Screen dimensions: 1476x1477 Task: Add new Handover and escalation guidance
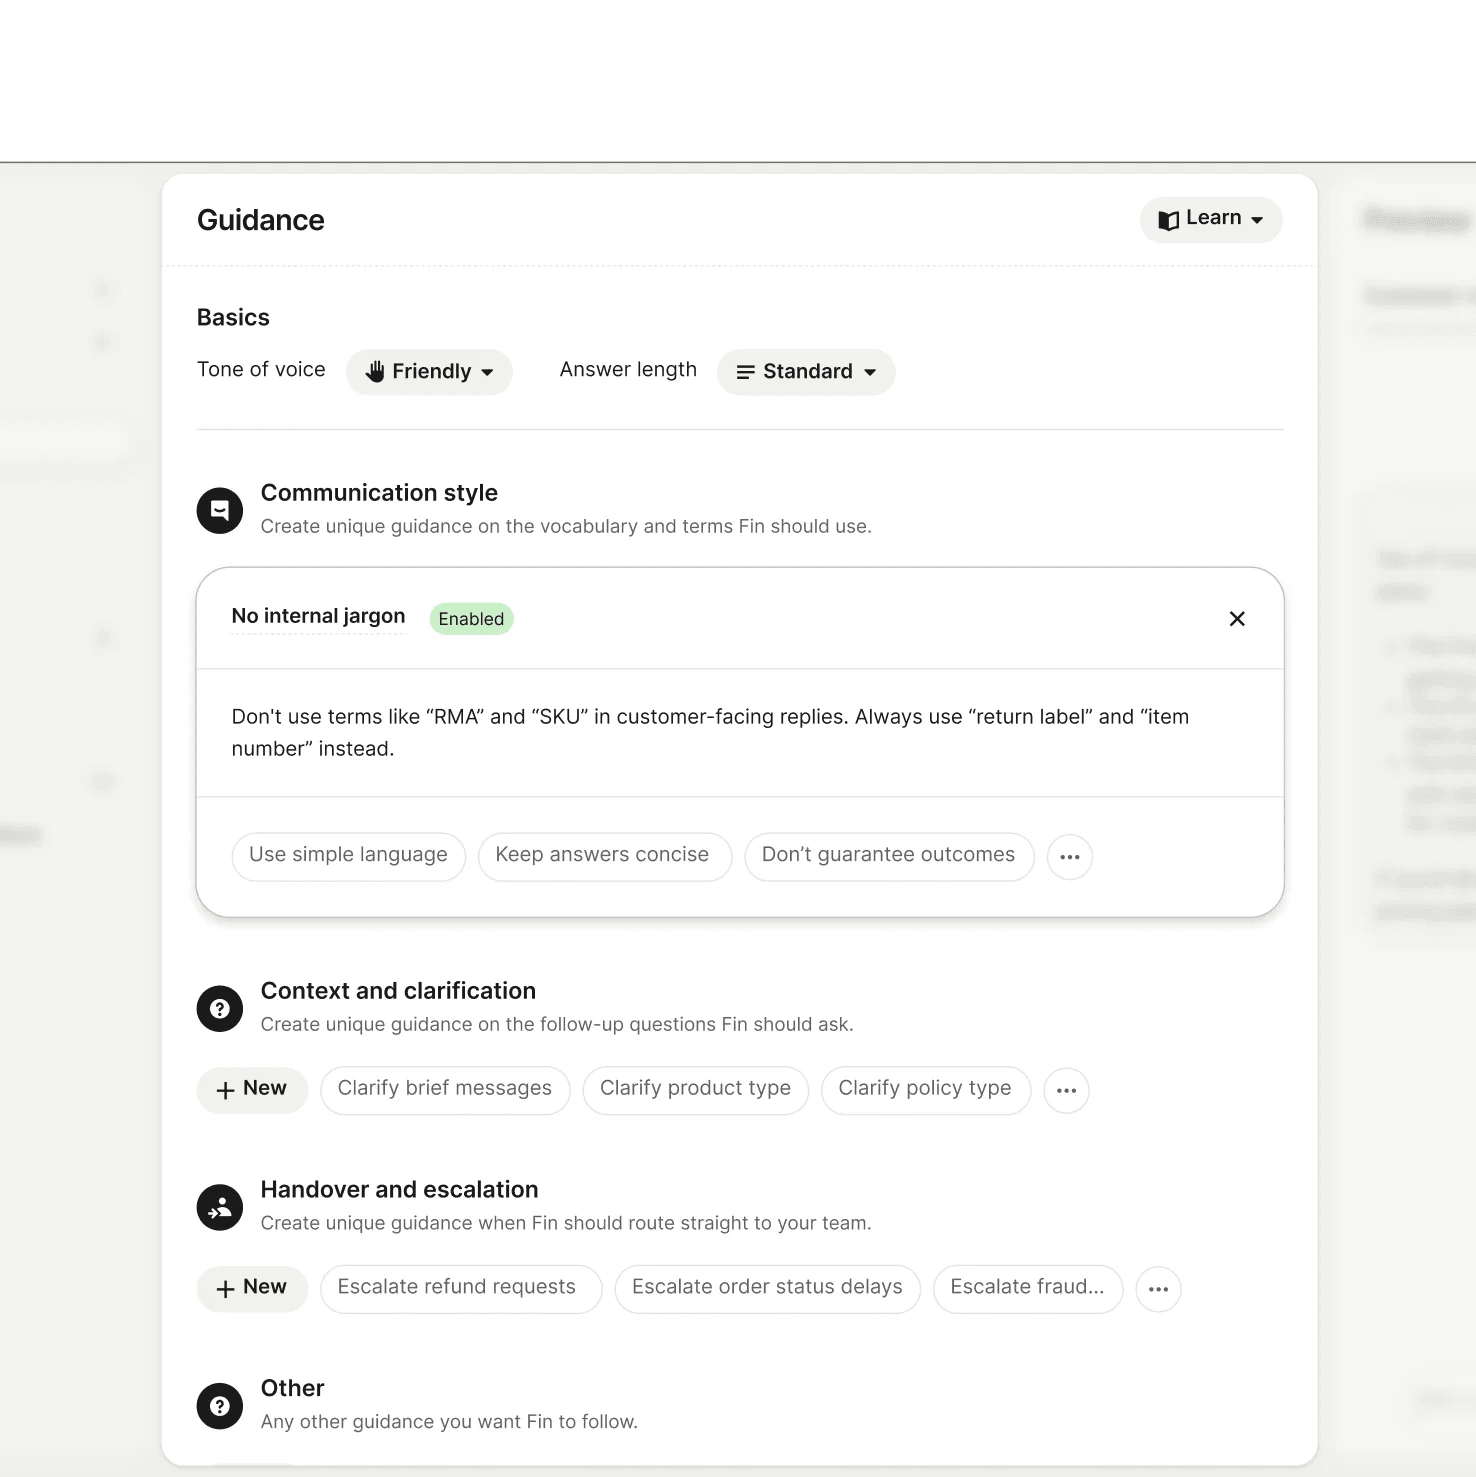[x=252, y=1288]
